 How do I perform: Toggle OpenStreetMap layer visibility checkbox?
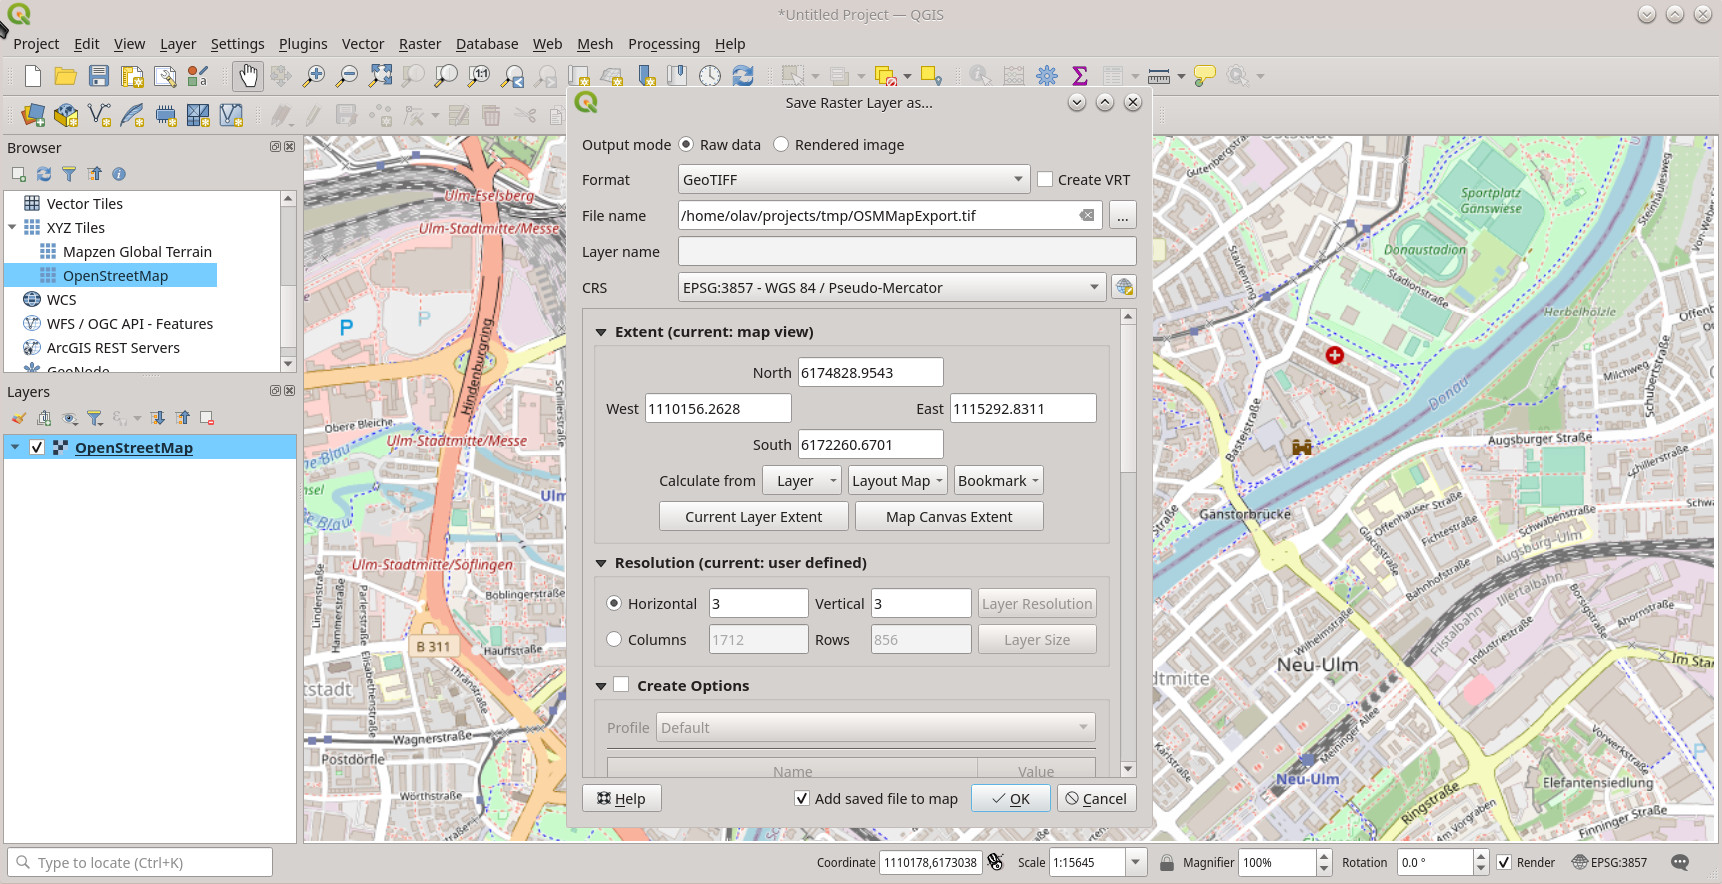click(37, 447)
